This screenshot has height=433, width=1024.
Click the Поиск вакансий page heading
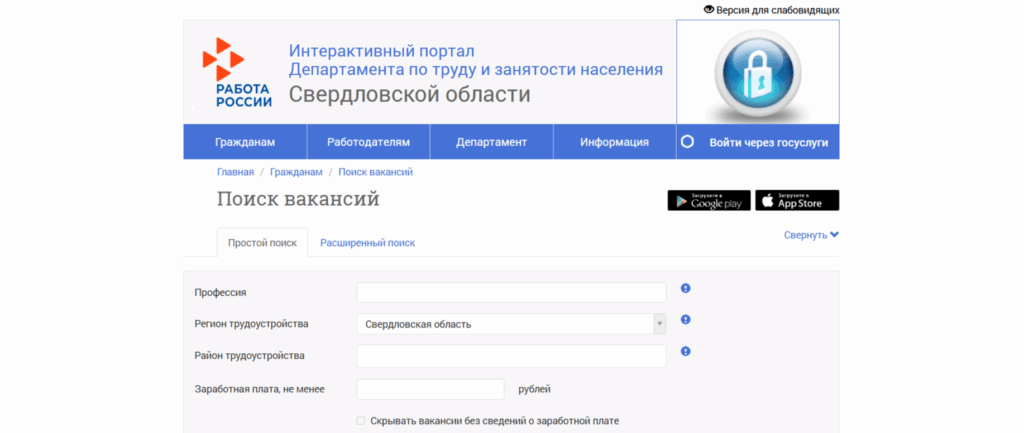(298, 199)
